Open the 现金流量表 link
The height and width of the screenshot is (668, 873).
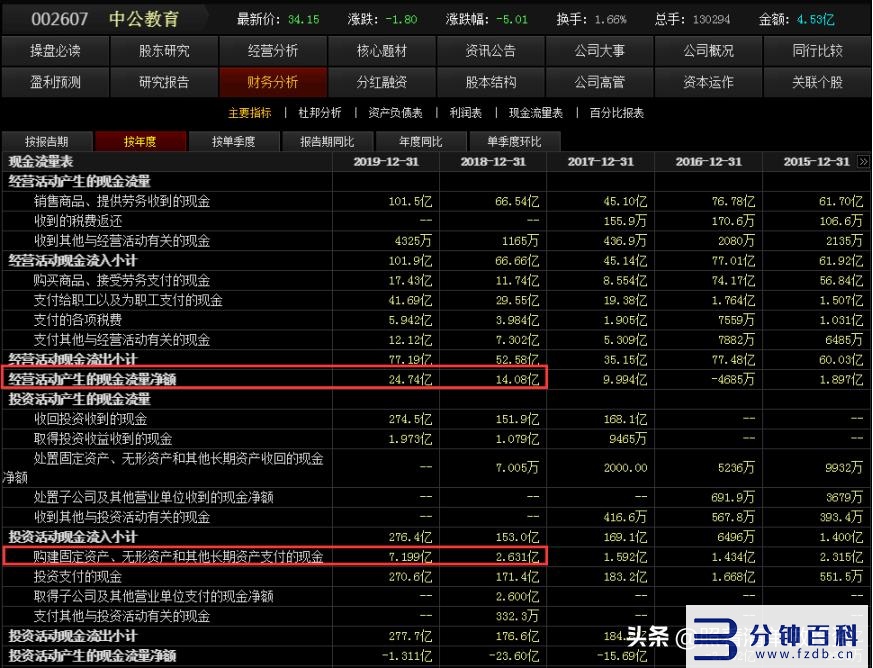tap(536, 113)
